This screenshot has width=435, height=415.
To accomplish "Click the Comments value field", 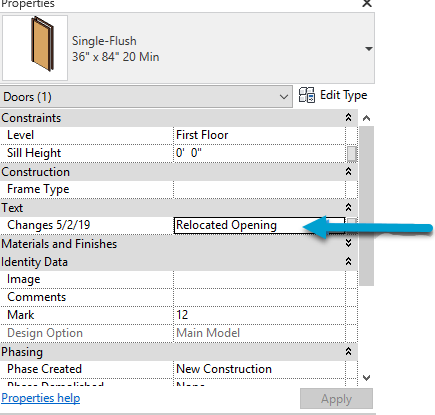I will coord(259,297).
